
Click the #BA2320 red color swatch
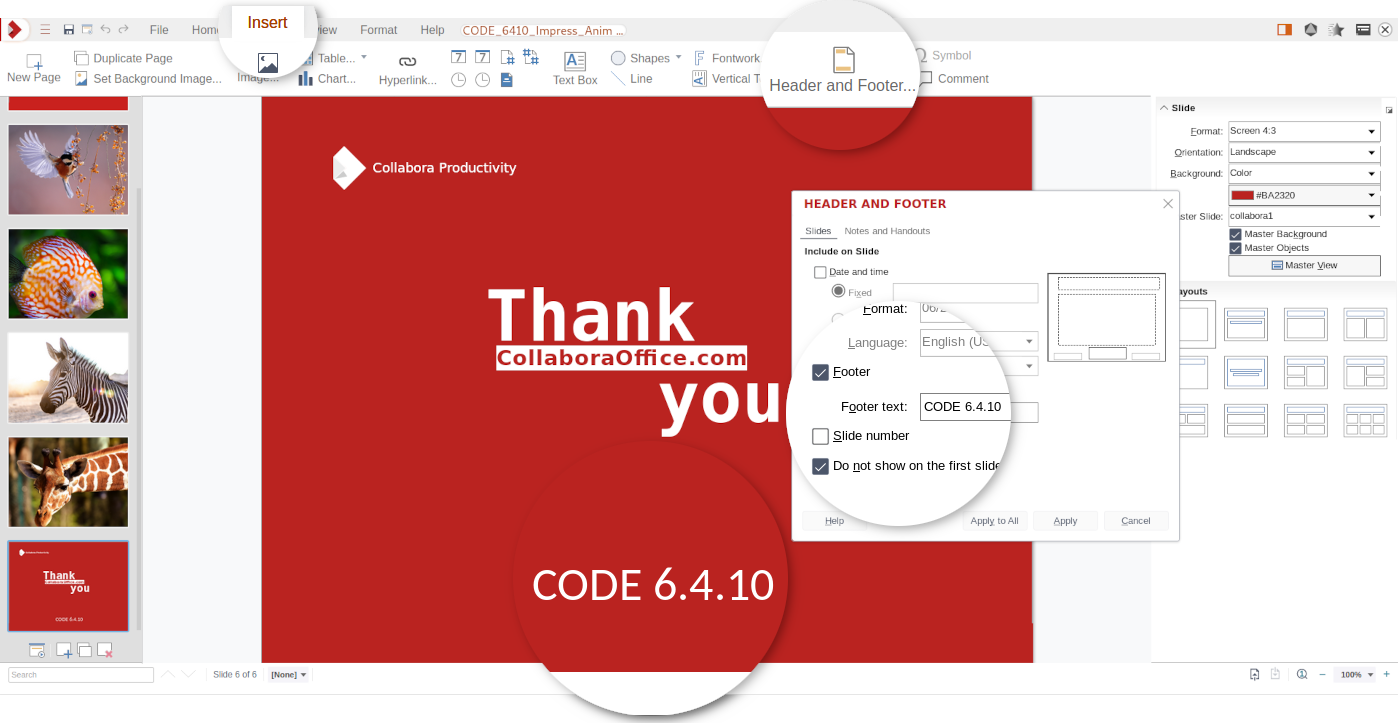(x=1243, y=196)
